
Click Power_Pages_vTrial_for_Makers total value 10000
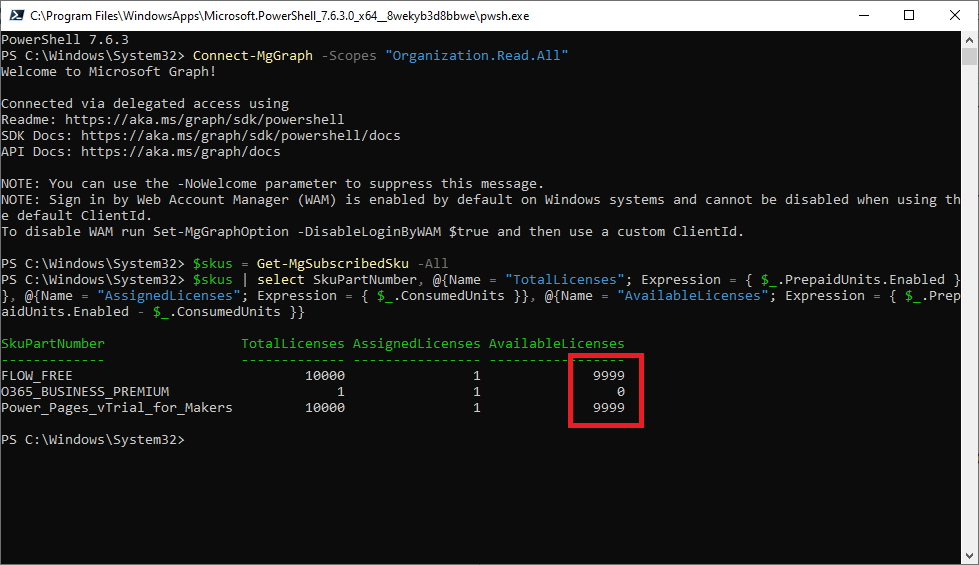click(x=325, y=408)
